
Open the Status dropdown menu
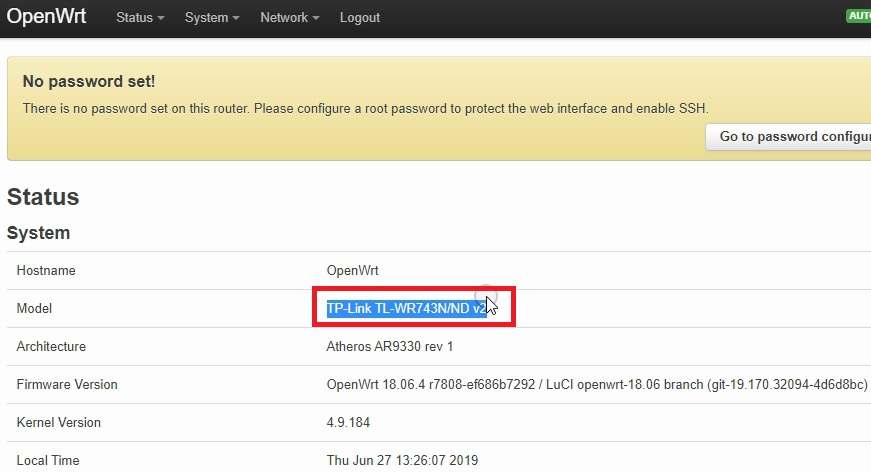(x=140, y=18)
